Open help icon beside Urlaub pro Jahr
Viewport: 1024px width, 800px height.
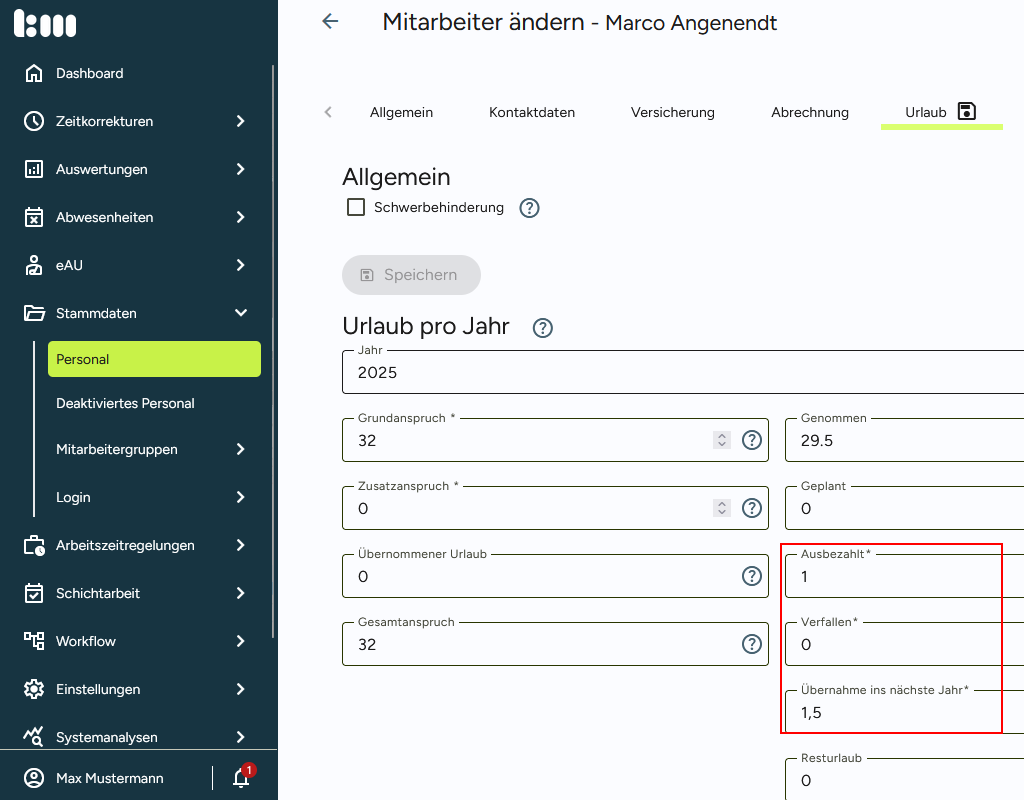(x=543, y=328)
